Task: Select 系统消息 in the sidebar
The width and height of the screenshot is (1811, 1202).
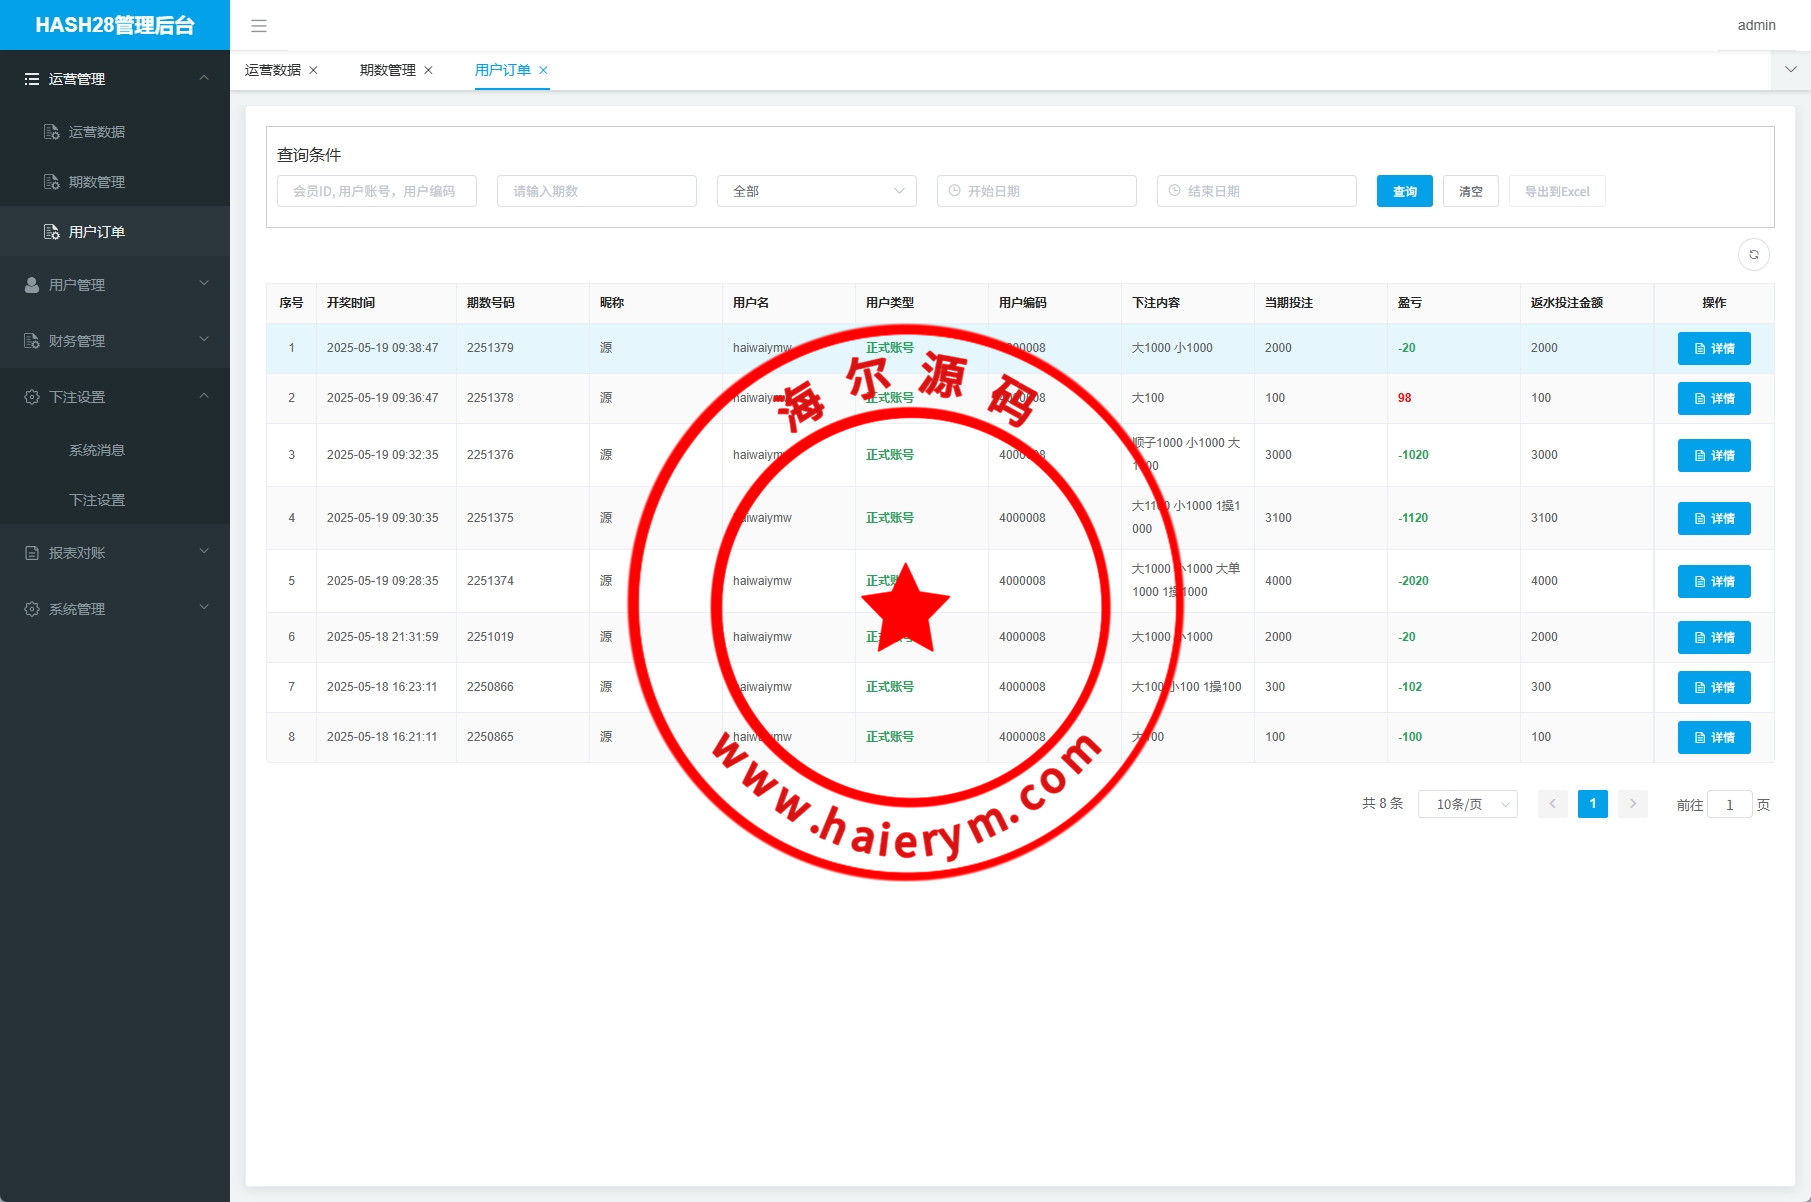Action: pyautogui.click(x=96, y=450)
